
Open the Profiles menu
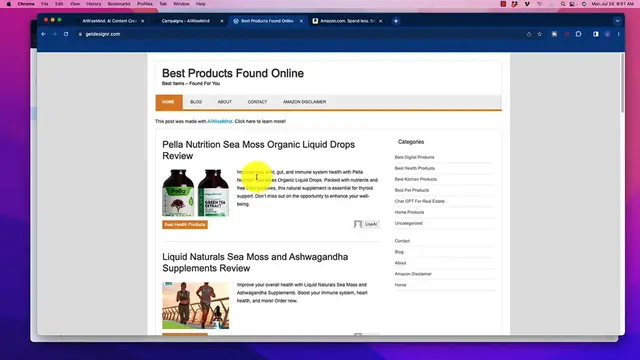pos(144,4)
